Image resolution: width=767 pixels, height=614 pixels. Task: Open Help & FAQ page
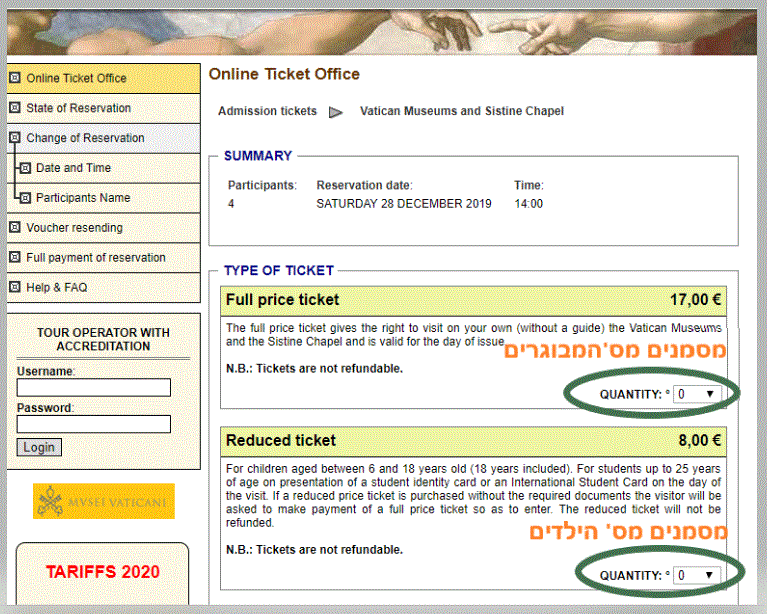pos(104,287)
